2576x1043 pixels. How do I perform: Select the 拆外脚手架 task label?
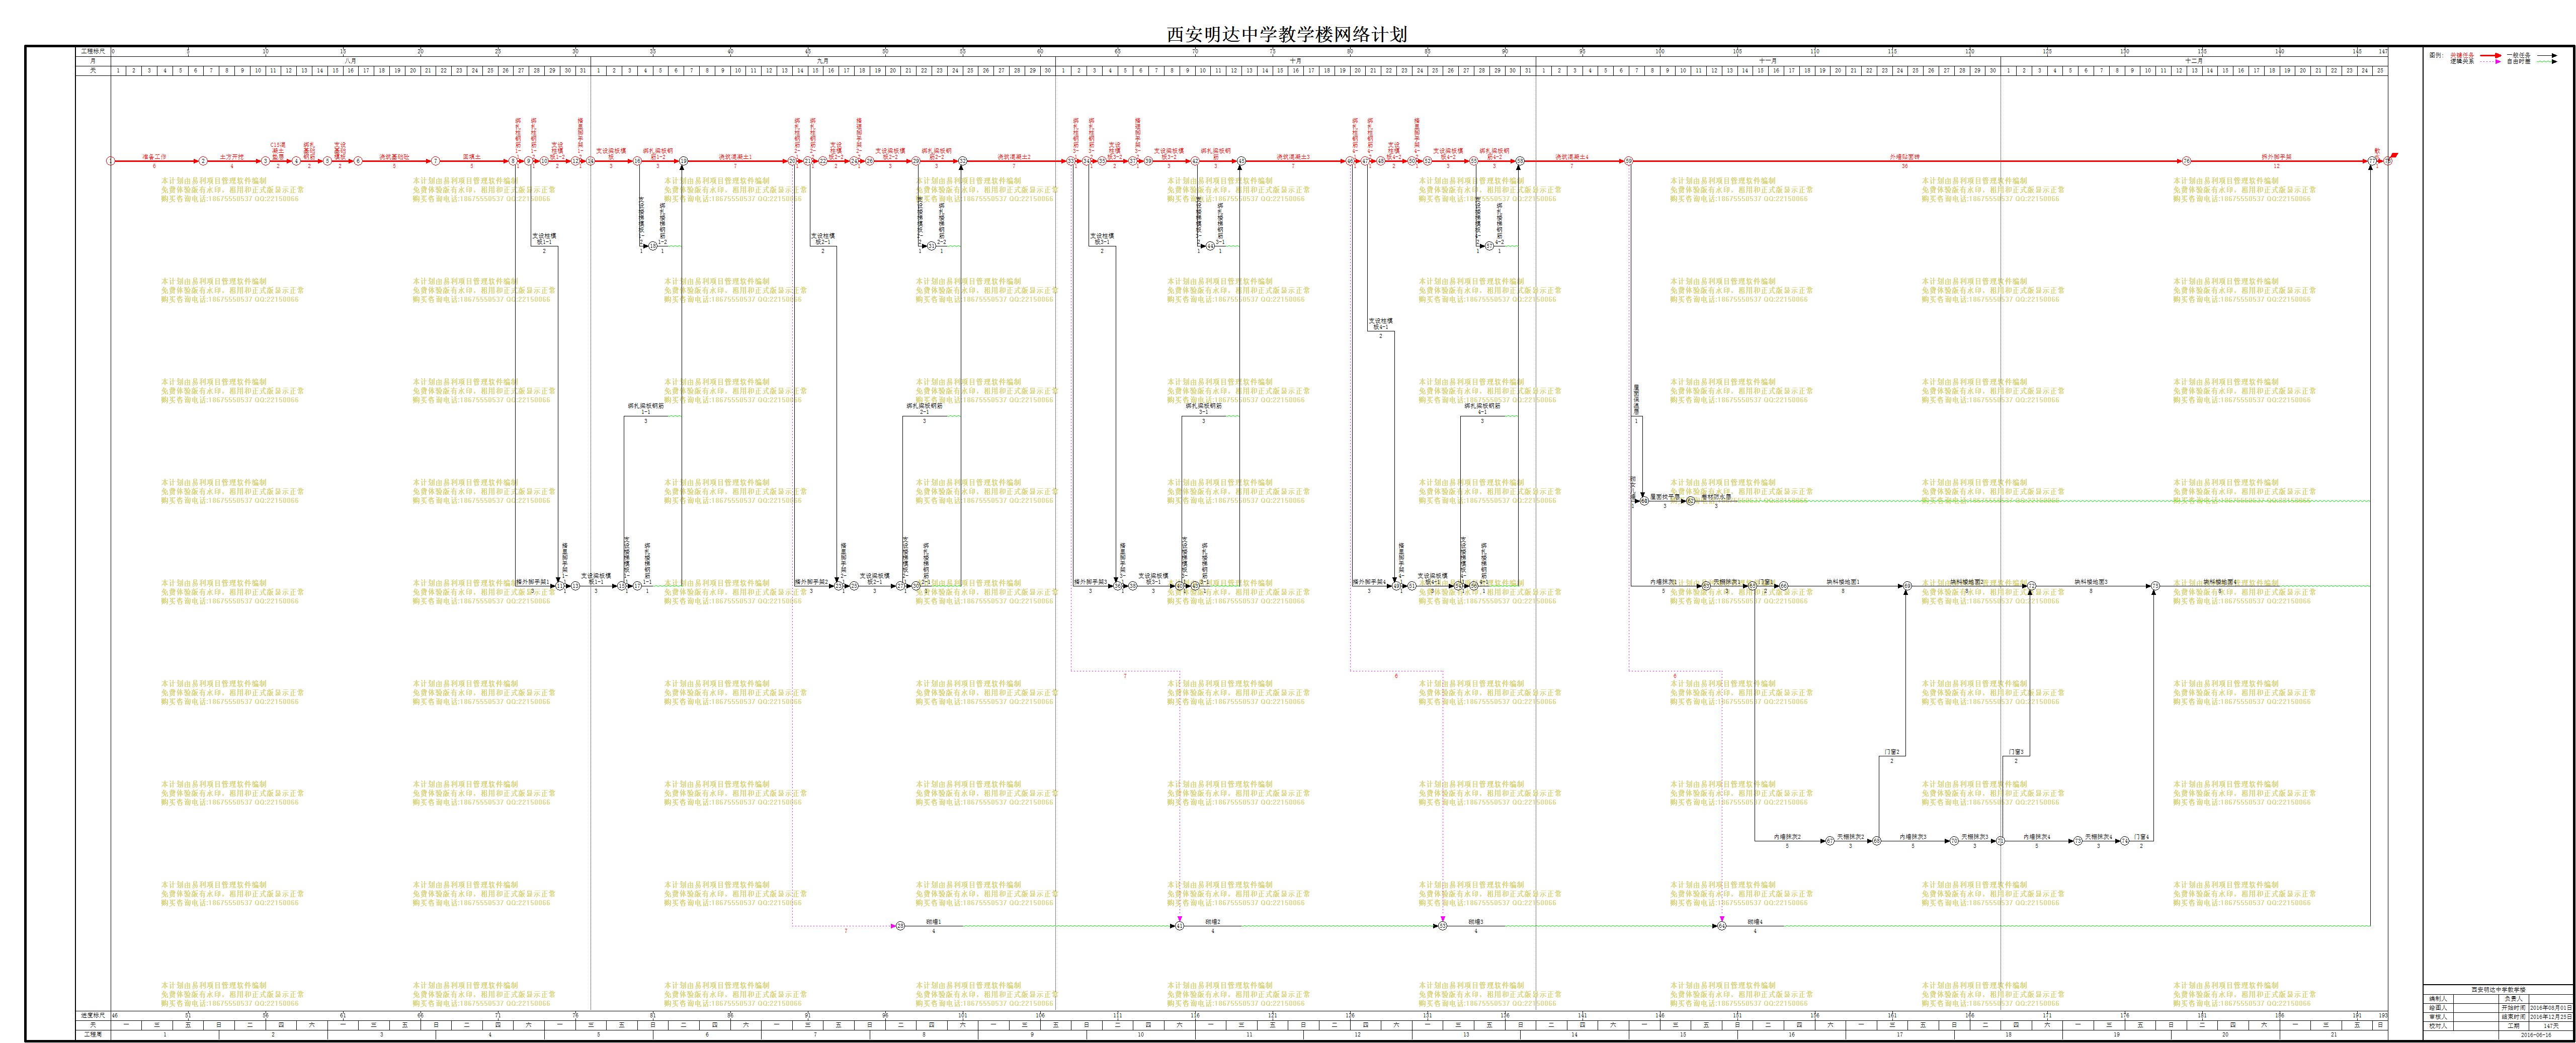click(x=2277, y=157)
